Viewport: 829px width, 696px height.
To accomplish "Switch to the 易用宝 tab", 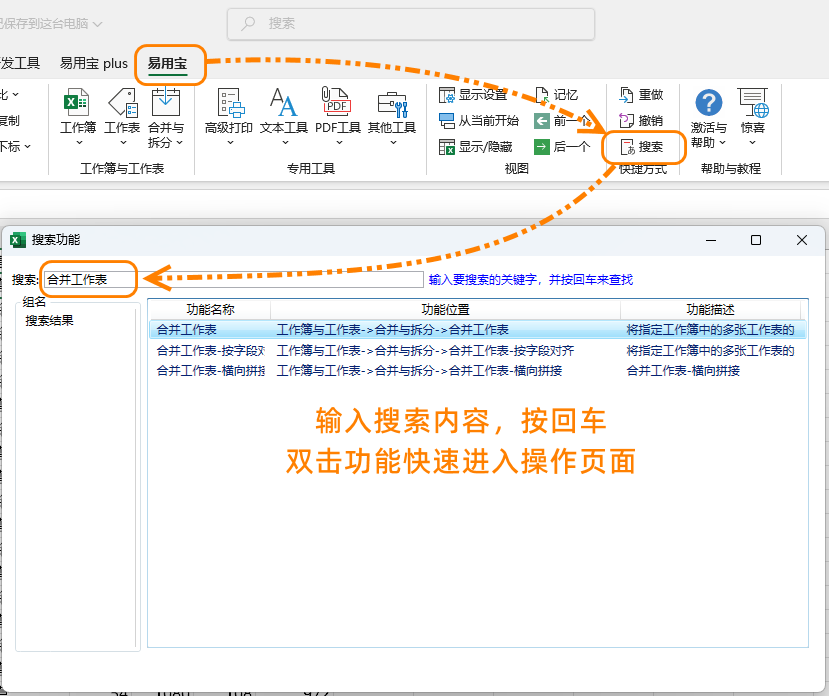I will tap(168, 64).
